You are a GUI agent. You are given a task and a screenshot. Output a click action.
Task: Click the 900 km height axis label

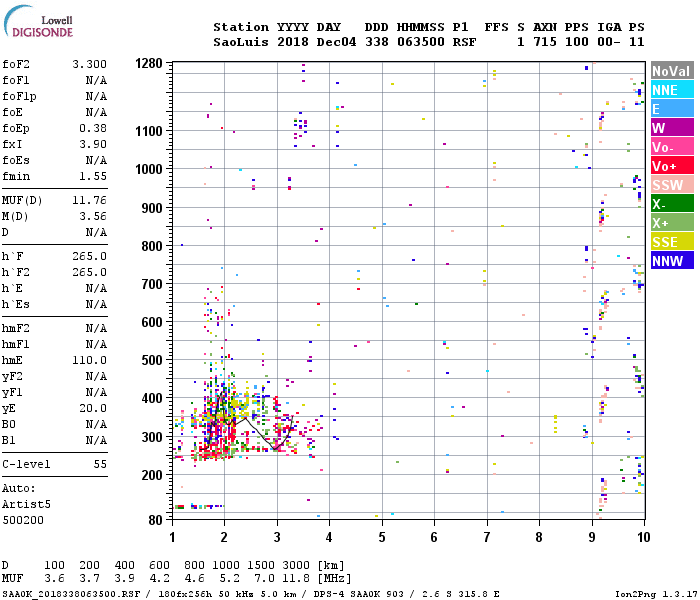pyautogui.click(x=152, y=208)
